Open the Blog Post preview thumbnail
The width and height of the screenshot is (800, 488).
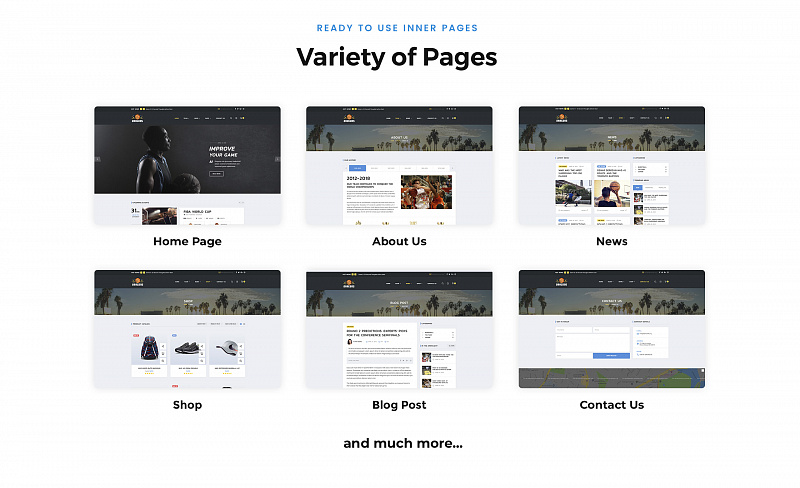click(x=399, y=329)
